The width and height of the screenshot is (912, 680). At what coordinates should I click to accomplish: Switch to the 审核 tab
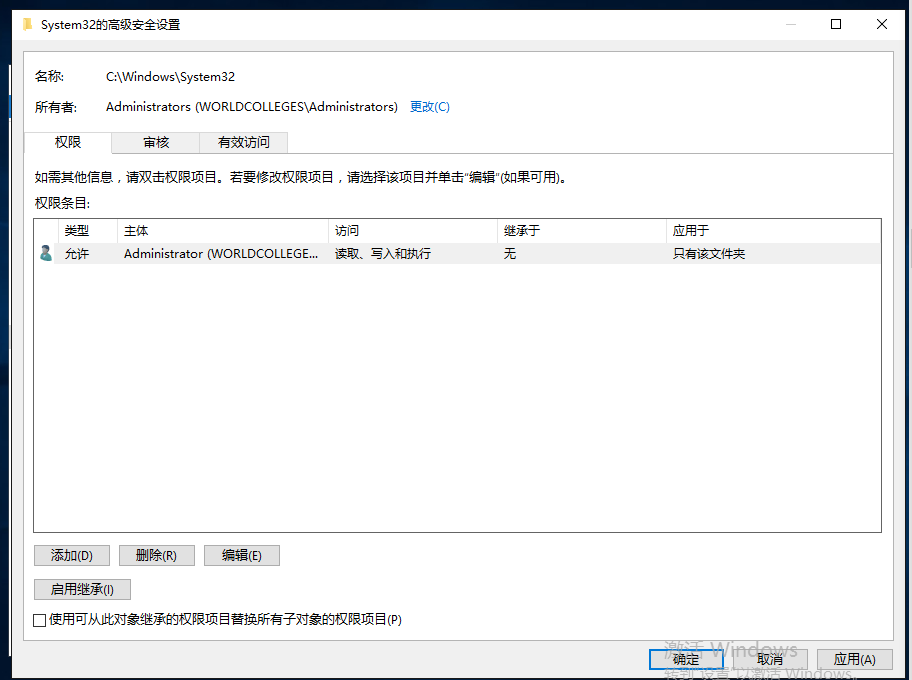[155, 142]
